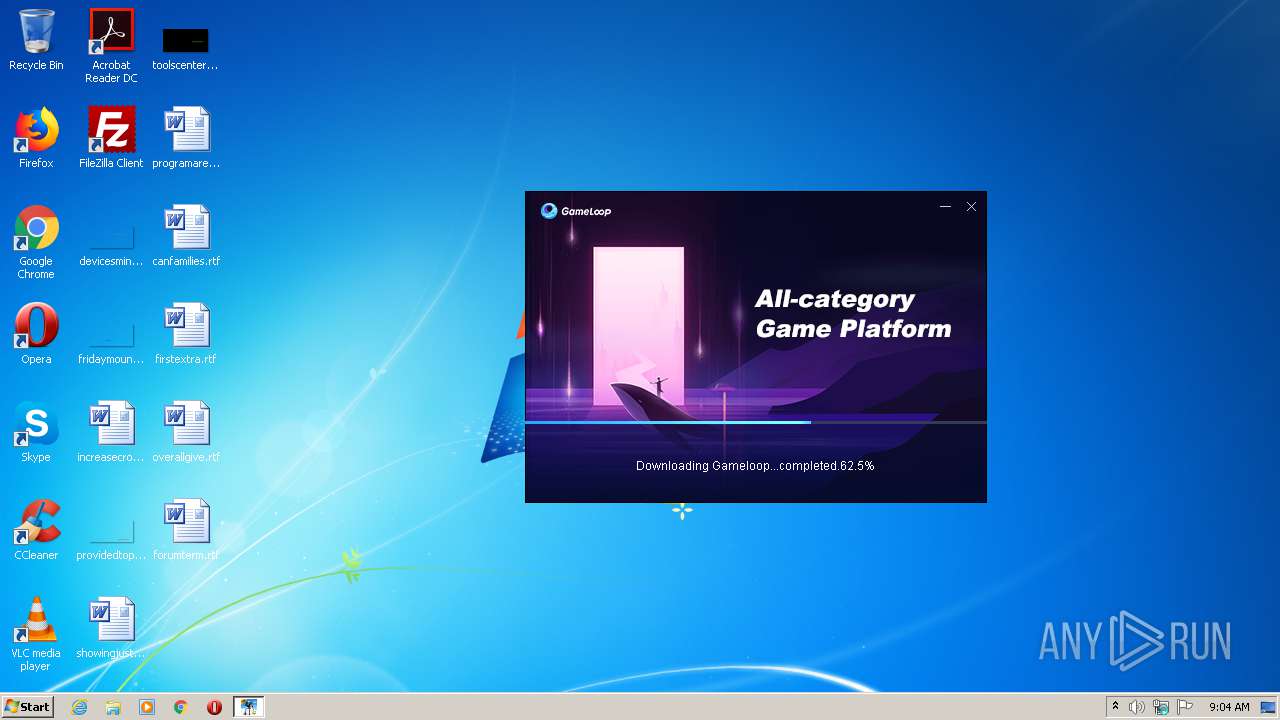Open Action Center flag icon
The height and width of the screenshot is (720, 1280).
1185,707
